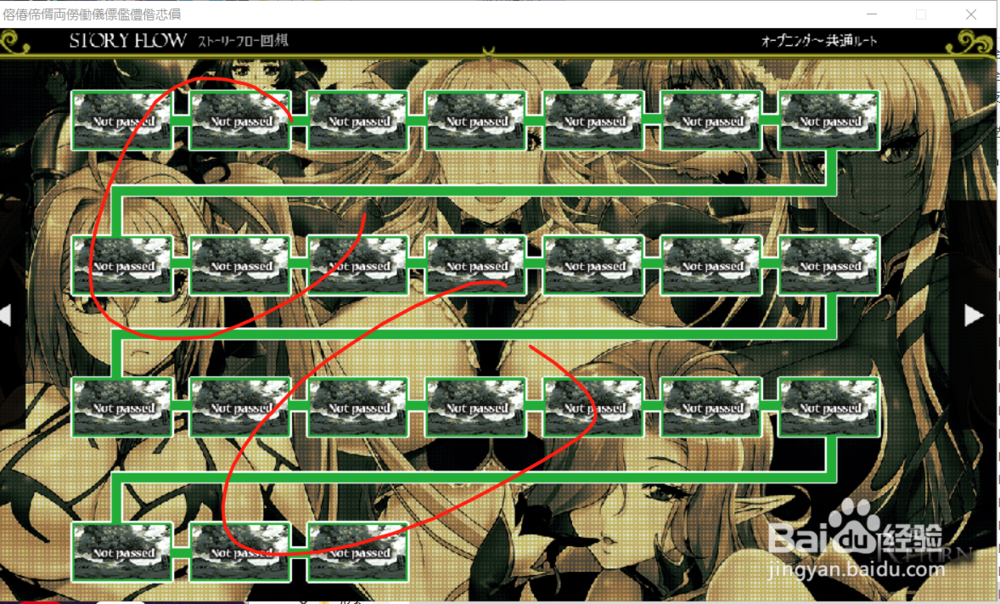Select first scene thumbnail in top row
The width and height of the screenshot is (1000, 604).
tap(122, 121)
